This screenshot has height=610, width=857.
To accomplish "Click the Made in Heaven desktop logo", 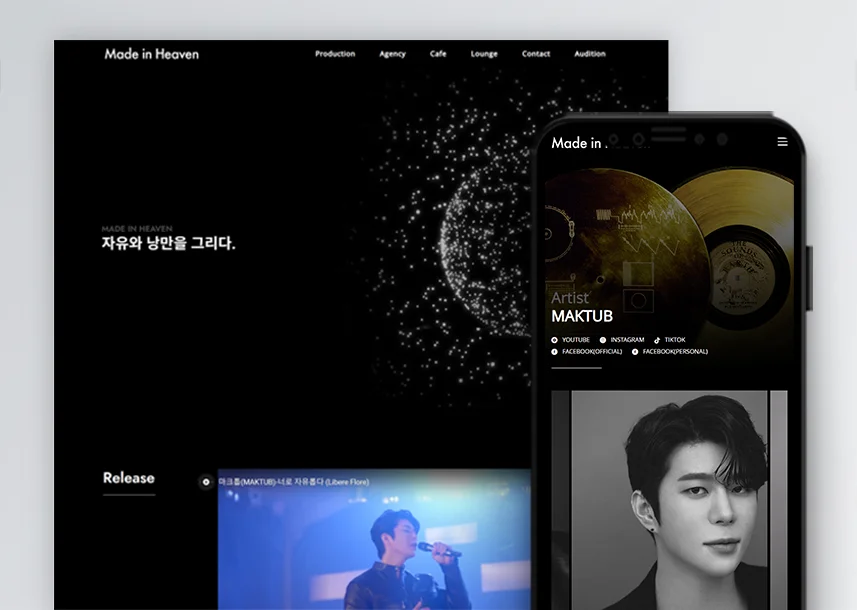I will tap(151, 54).
